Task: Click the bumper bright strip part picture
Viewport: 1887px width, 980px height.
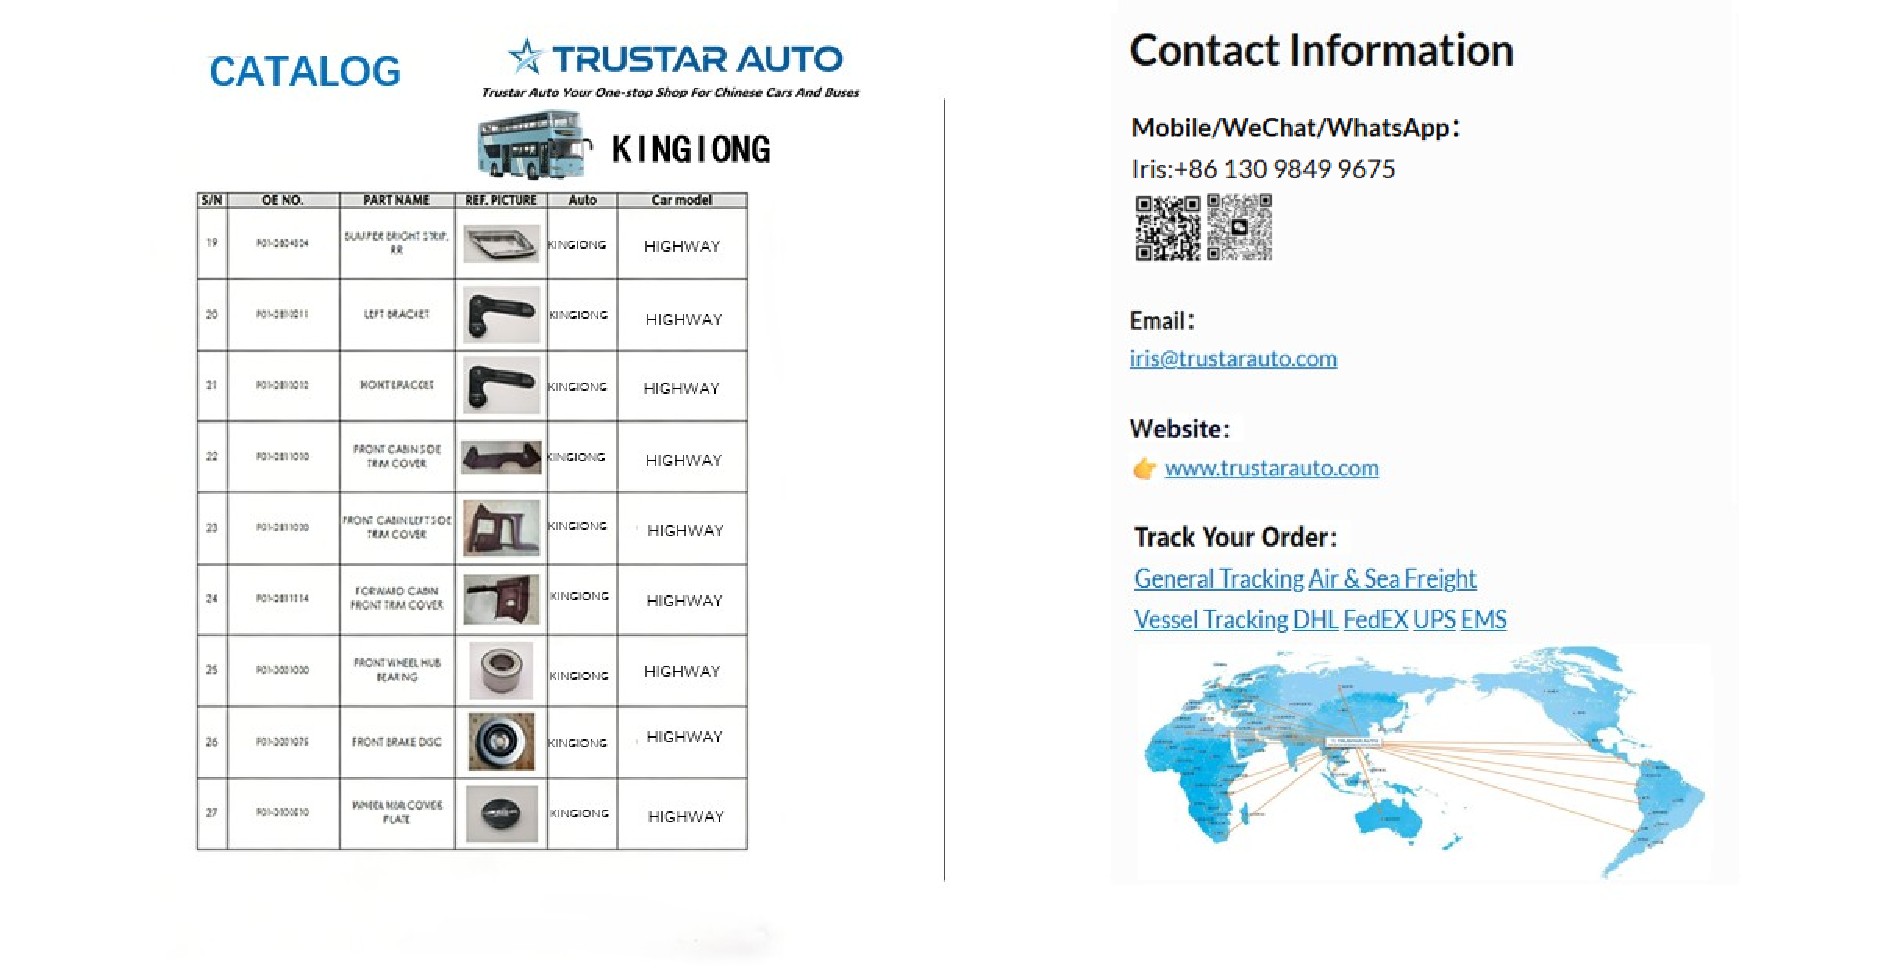Action: [x=501, y=244]
